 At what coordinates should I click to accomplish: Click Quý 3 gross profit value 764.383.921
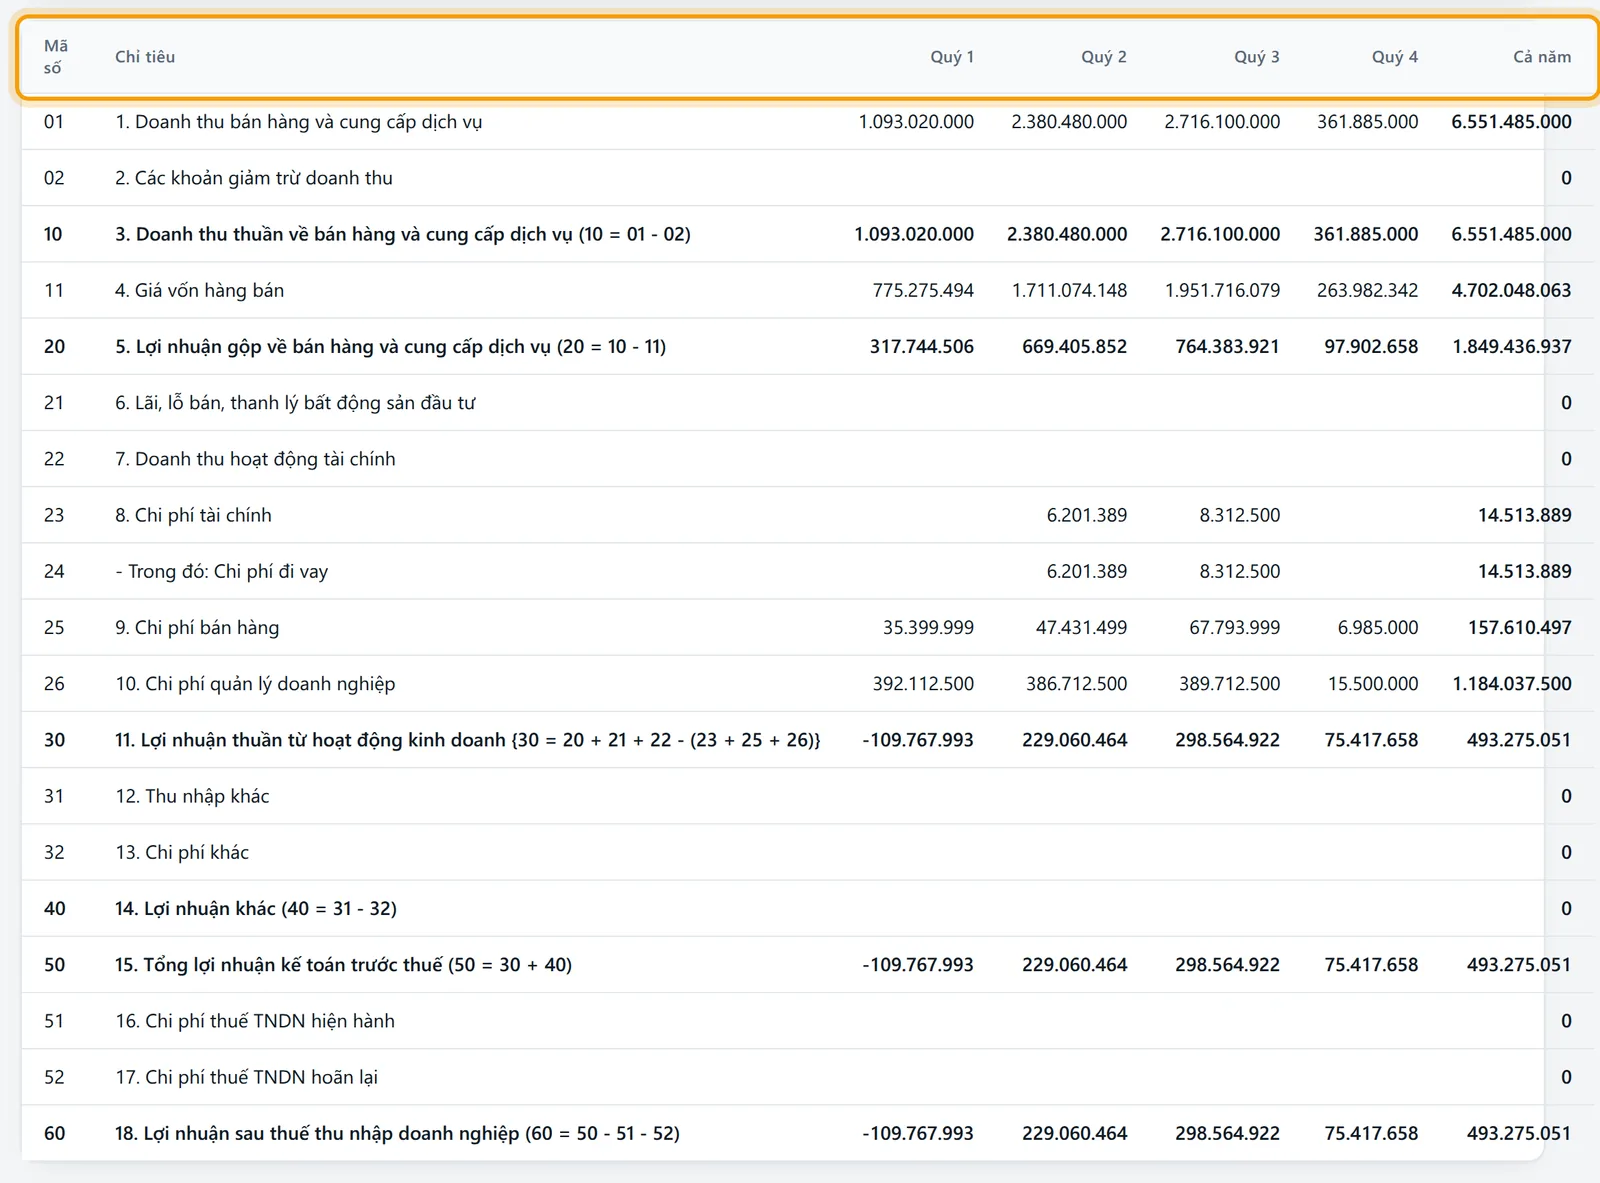point(1227,347)
